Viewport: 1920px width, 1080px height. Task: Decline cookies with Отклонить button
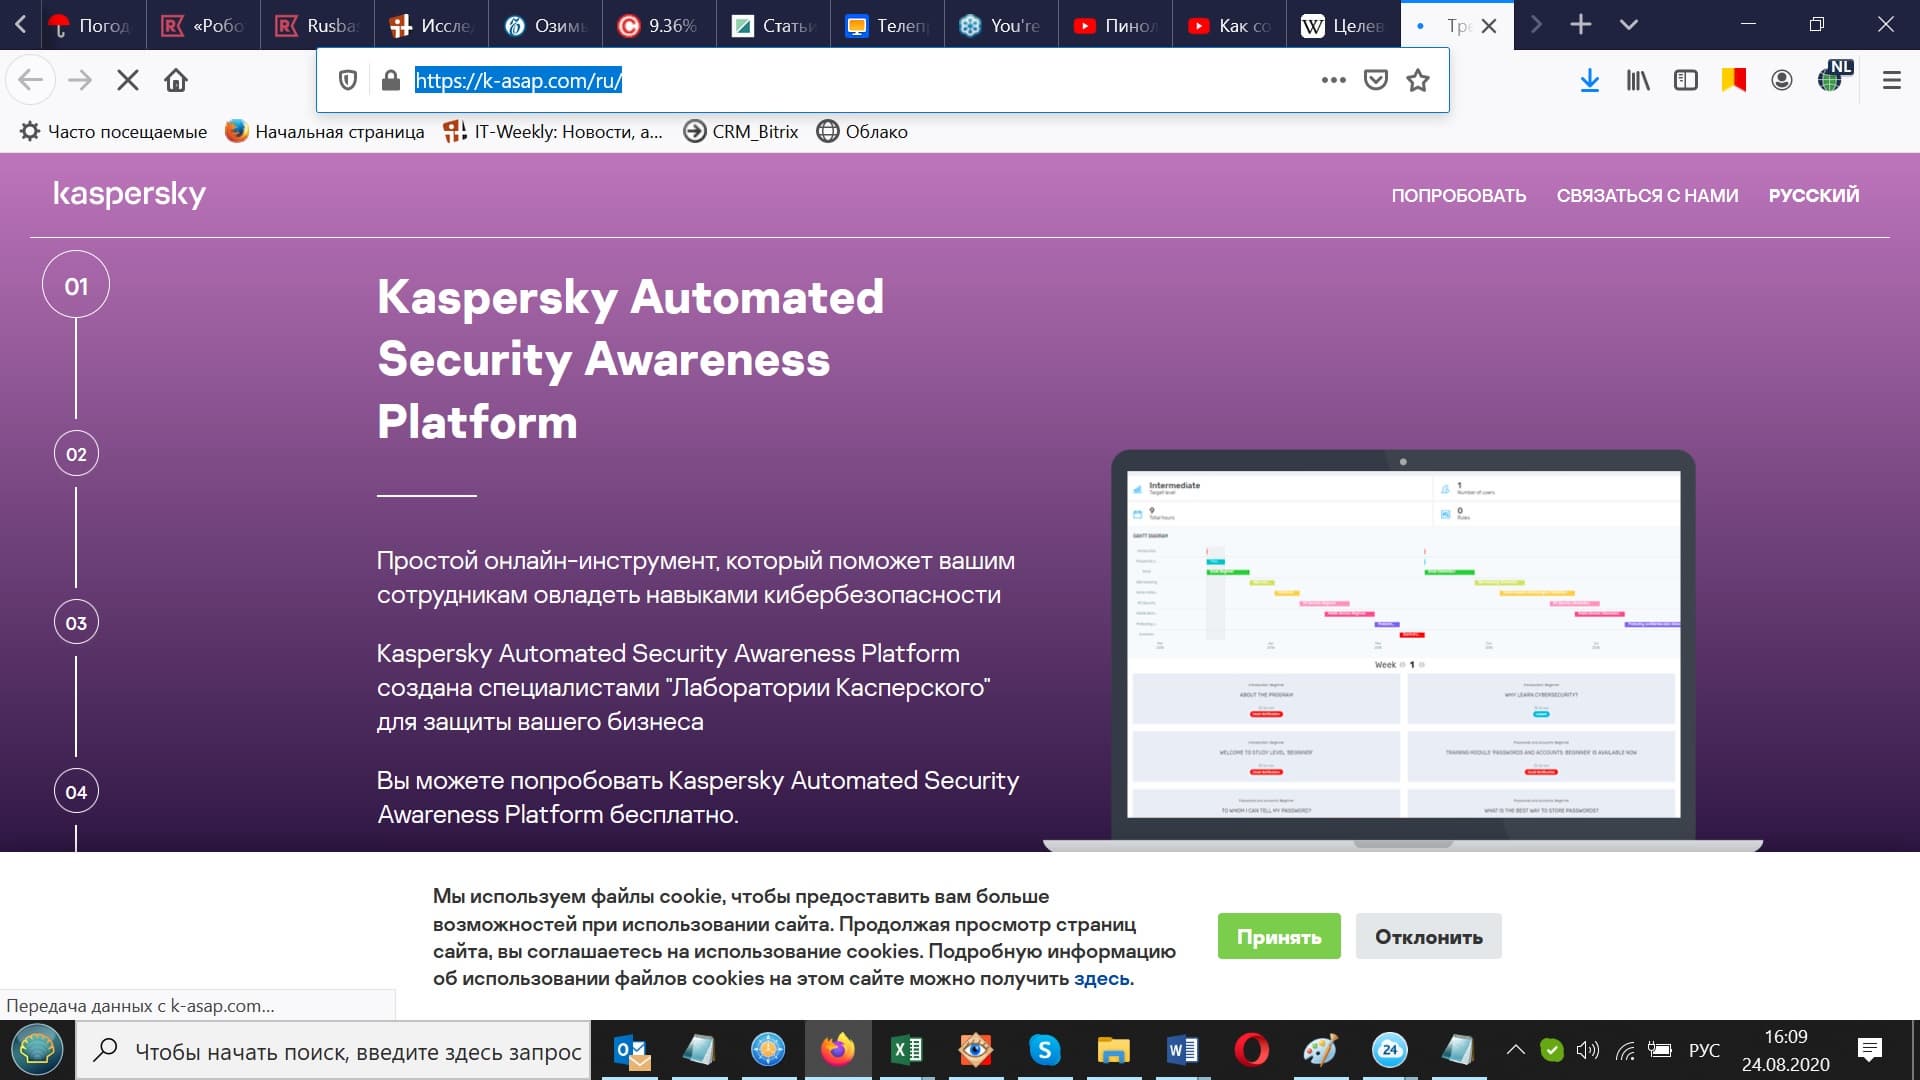(1428, 936)
